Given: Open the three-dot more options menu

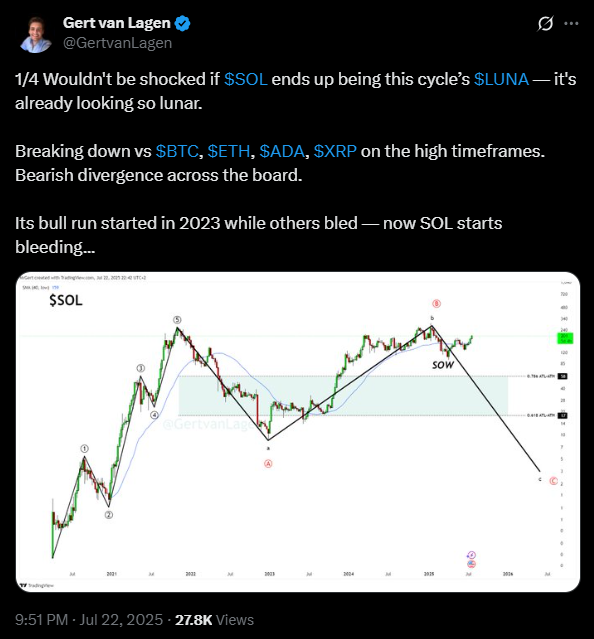Looking at the screenshot, I should tap(571, 24).
